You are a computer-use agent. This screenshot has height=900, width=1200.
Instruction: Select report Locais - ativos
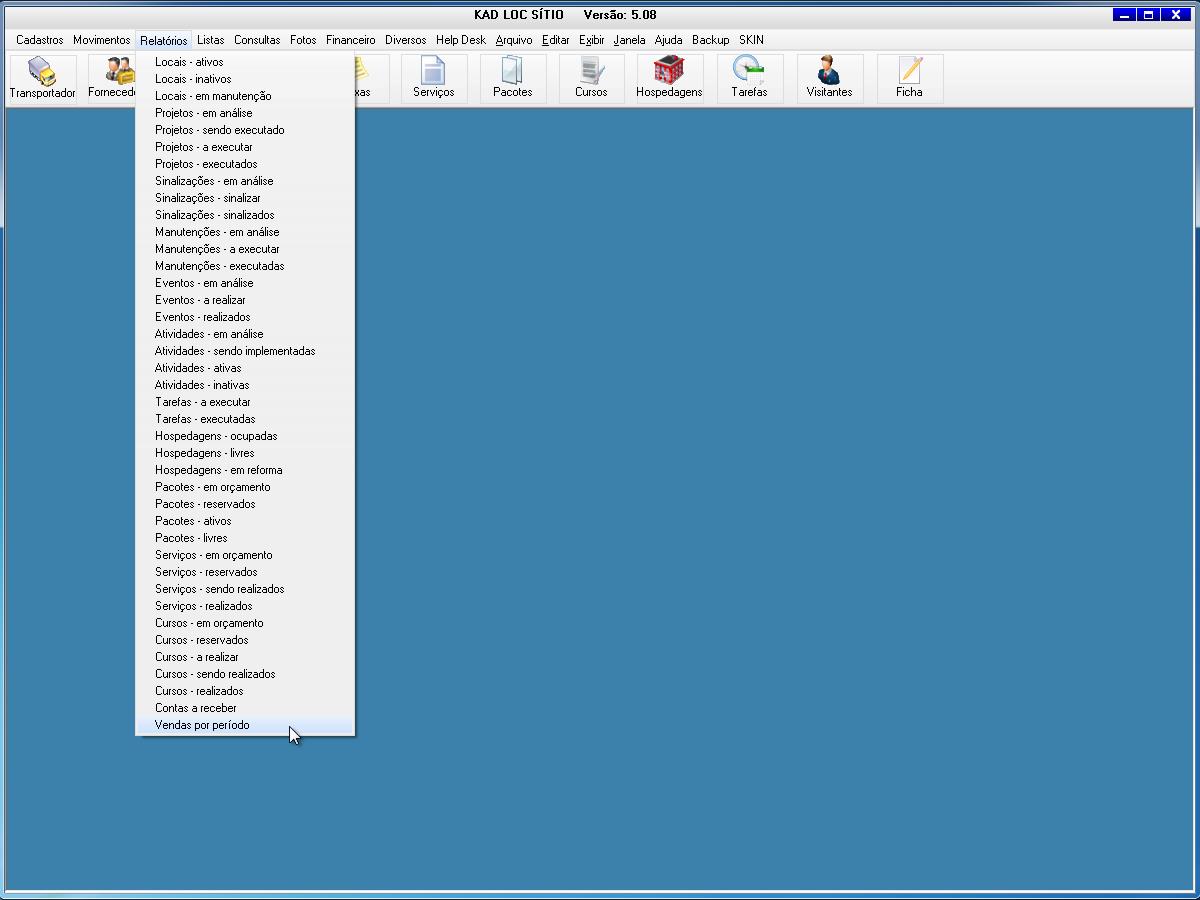pos(245,62)
